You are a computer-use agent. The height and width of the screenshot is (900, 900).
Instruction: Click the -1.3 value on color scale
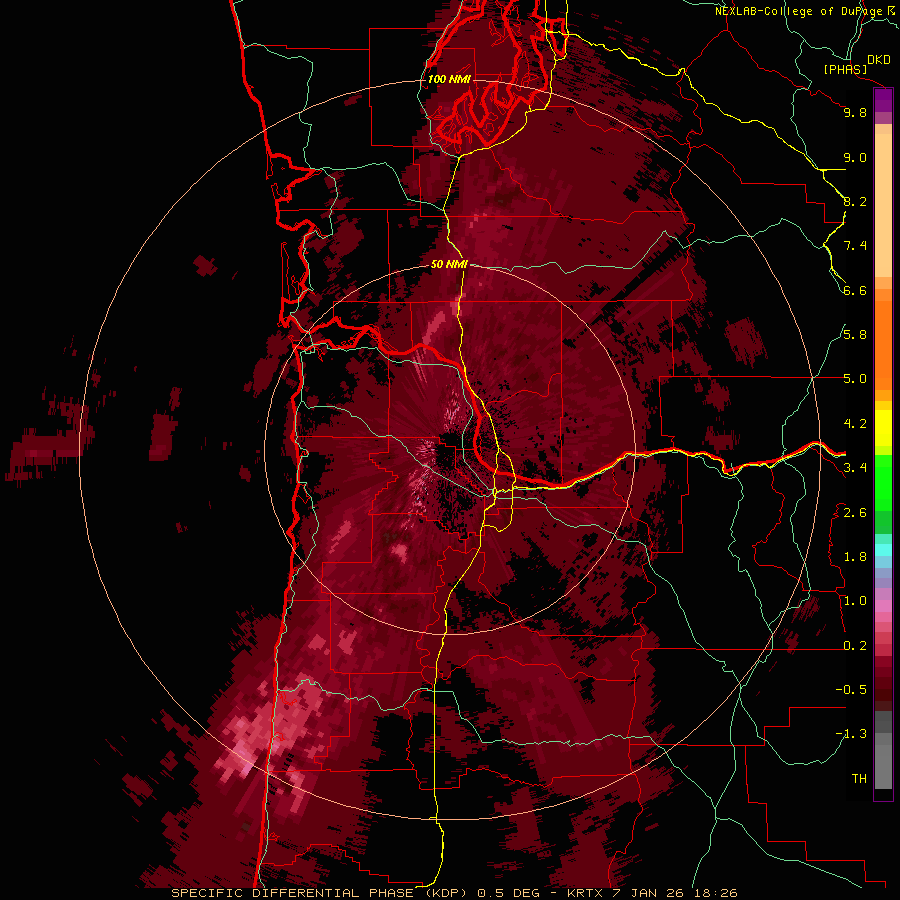(851, 734)
